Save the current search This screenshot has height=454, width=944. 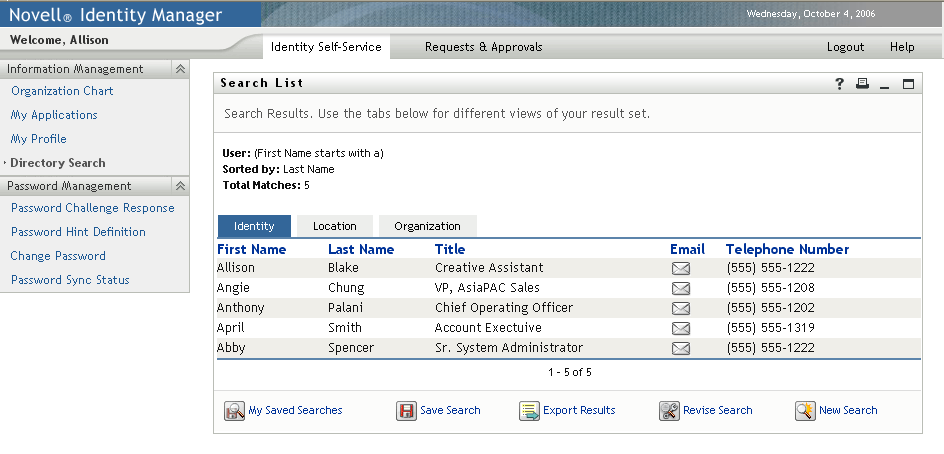coord(449,410)
